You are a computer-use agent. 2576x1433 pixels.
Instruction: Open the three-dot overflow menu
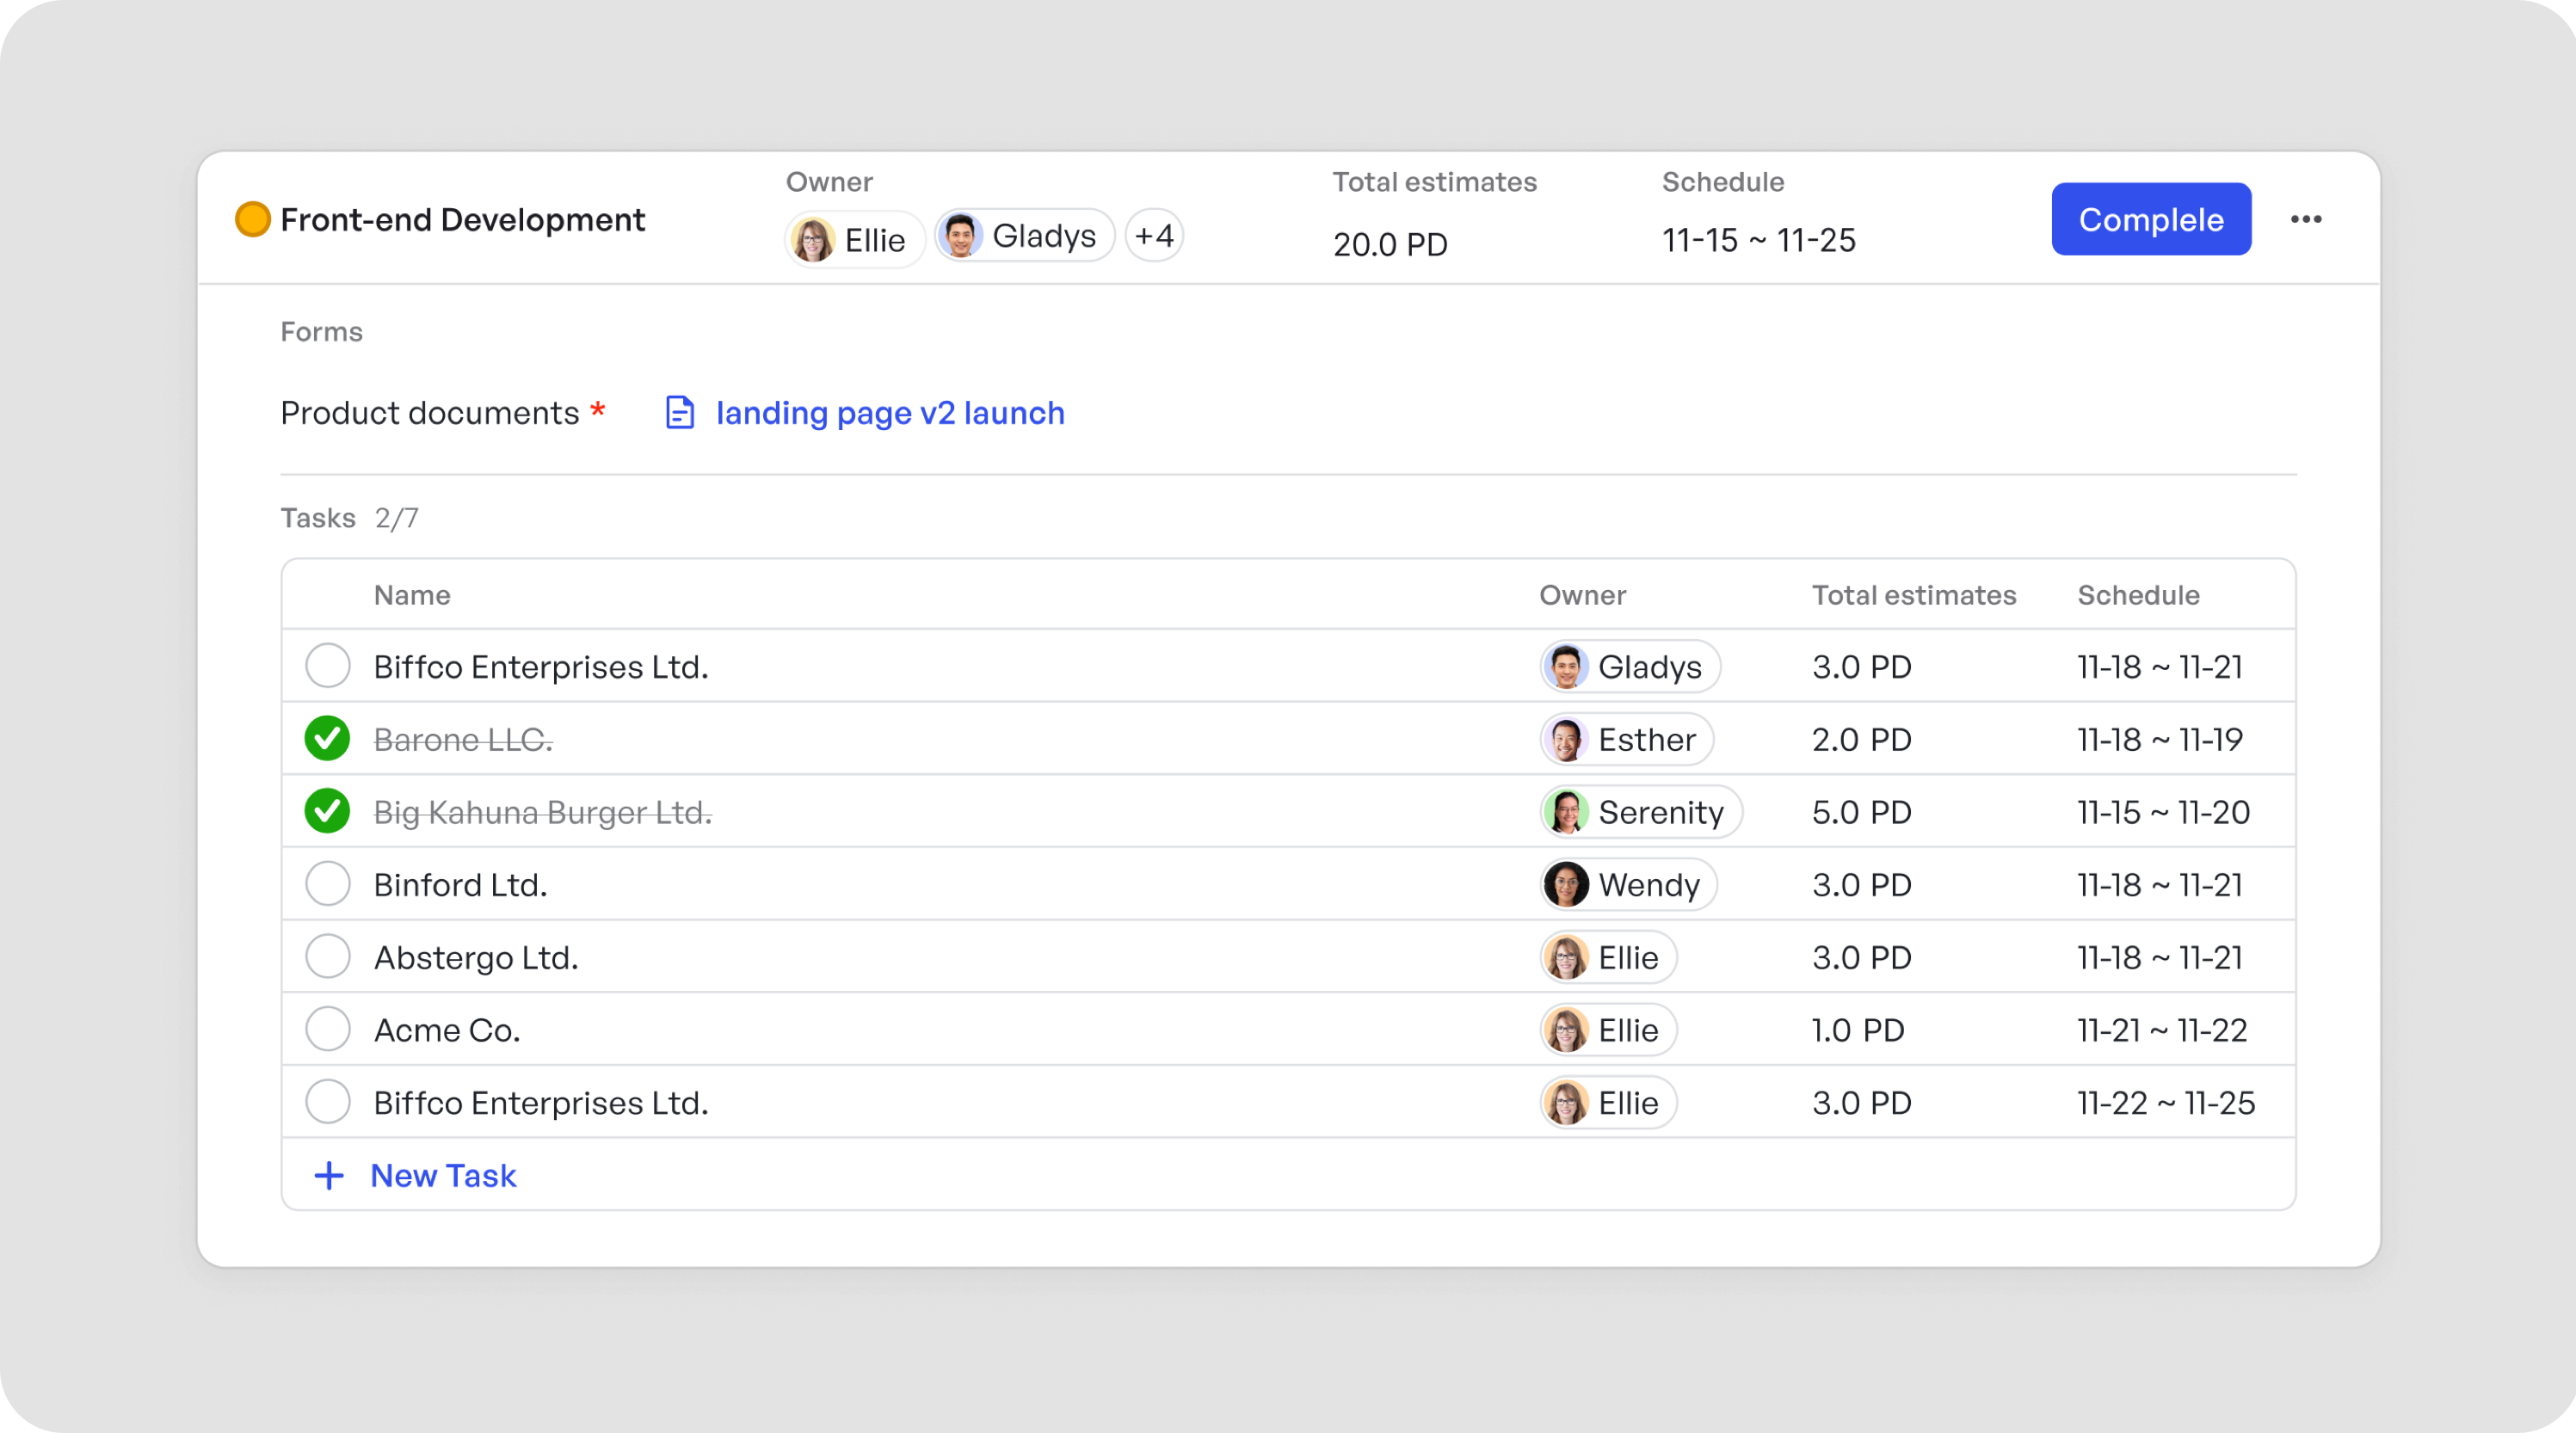point(2307,219)
